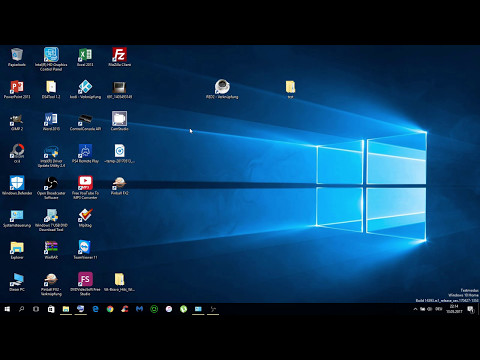Open the Papierkorb recycle bin icon
480x360 pixels.
pos(17,57)
